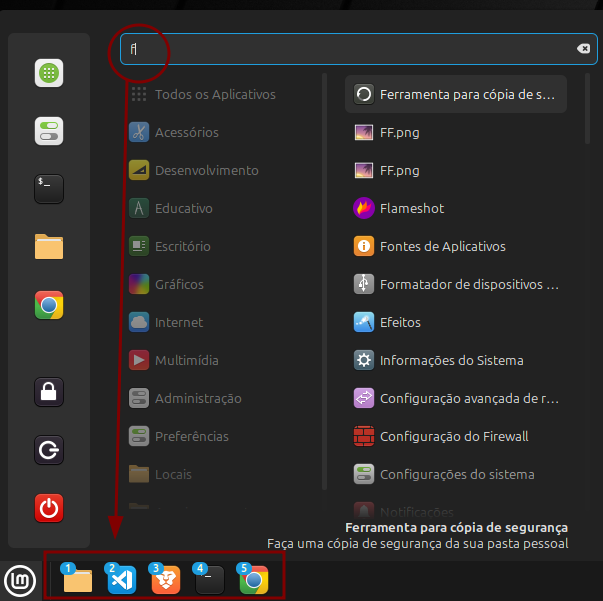The width and height of the screenshot is (603, 601).
Task: Click the logout icon in the sidebar
Action: point(49,450)
